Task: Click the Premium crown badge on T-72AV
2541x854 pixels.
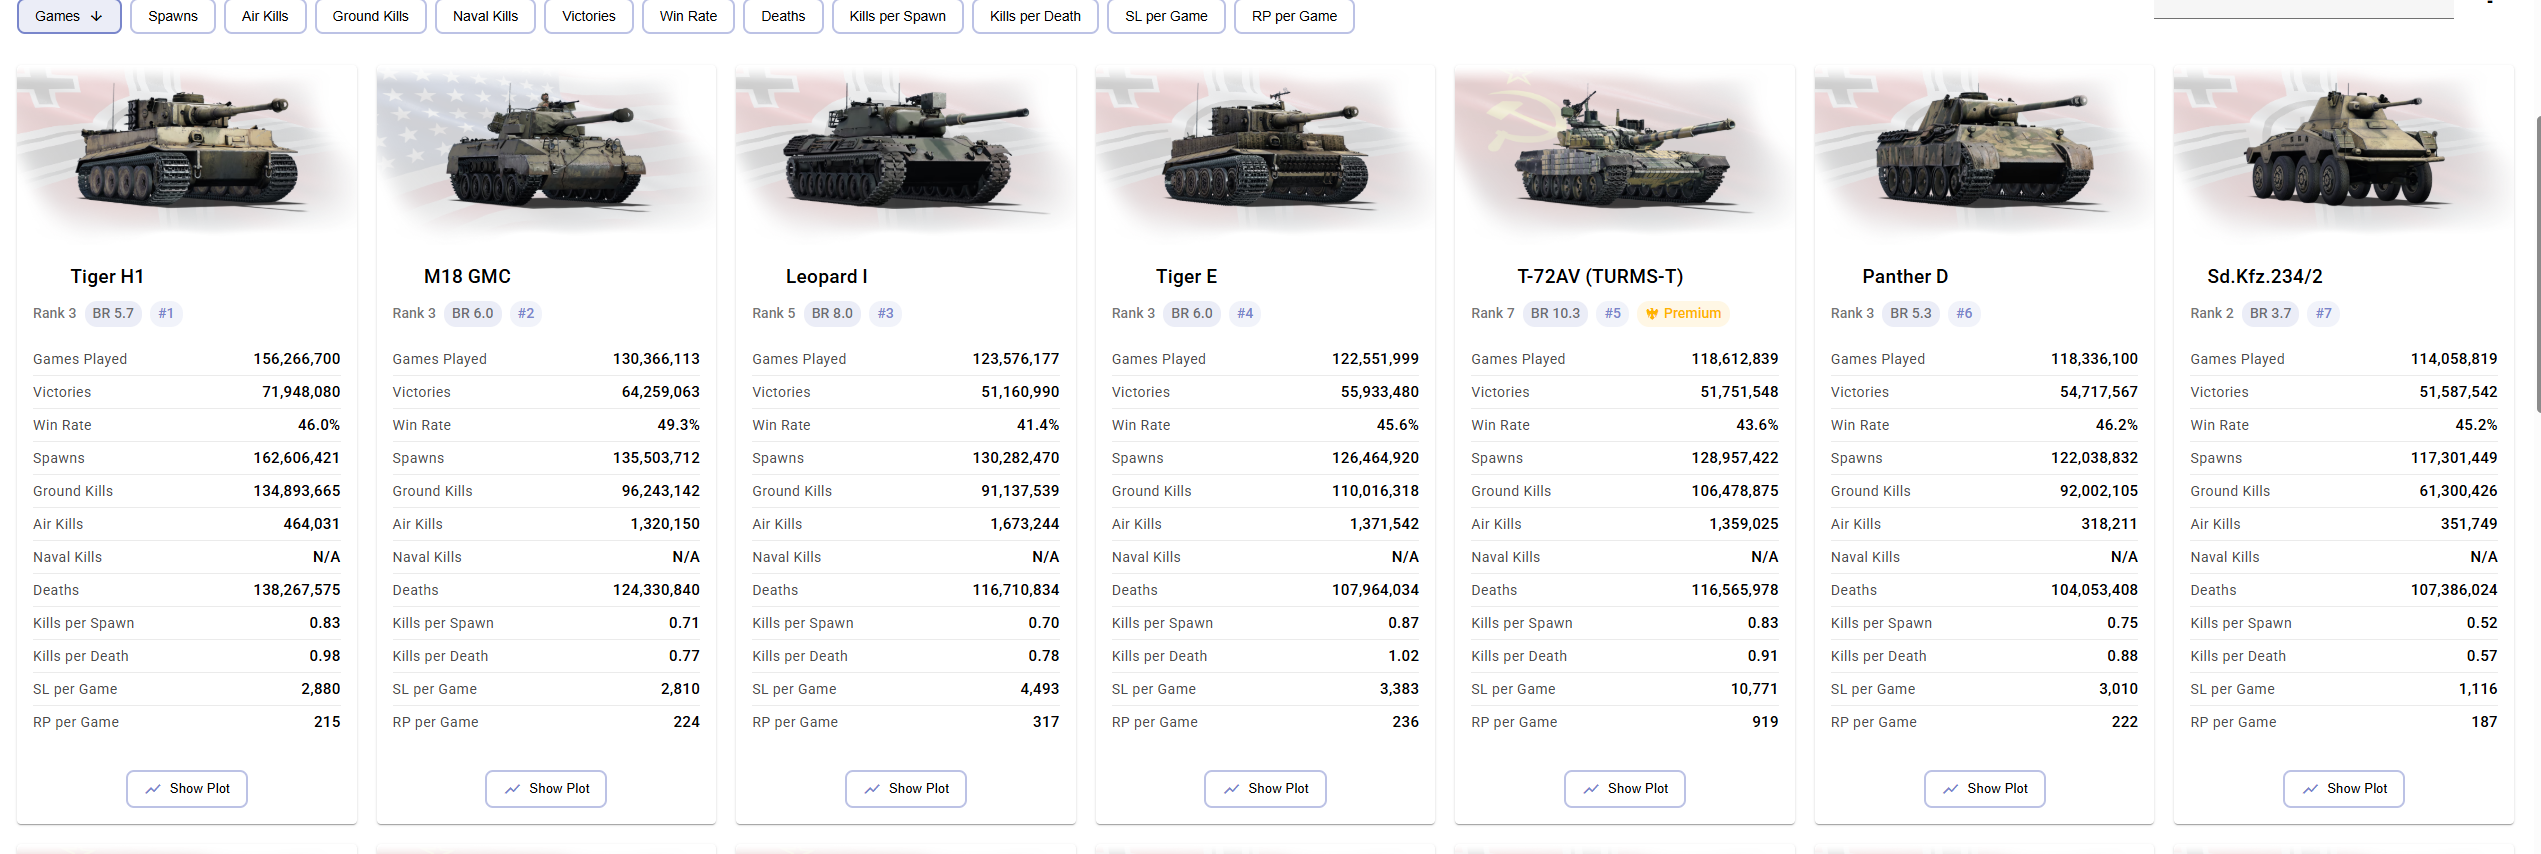Action: pos(1683,313)
